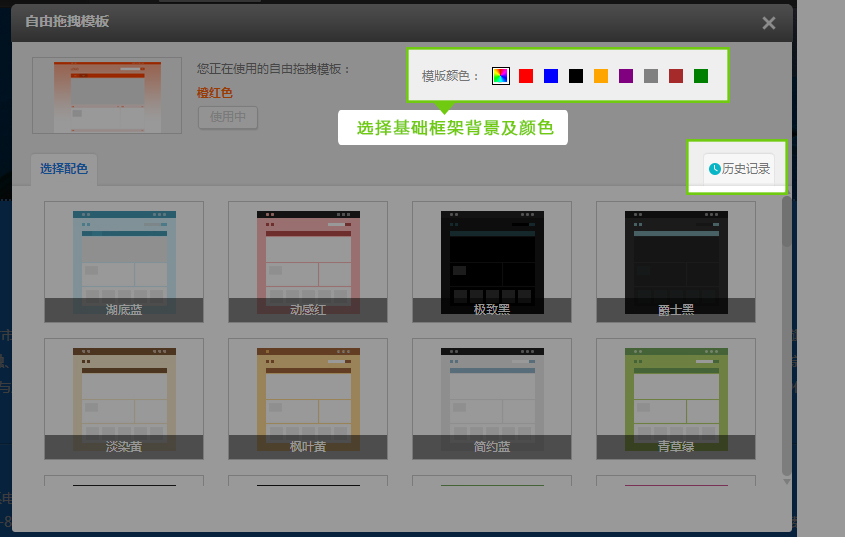Pick the red template color
The width and height of the screenshot is (845, 537).
[x=526, y=76]
